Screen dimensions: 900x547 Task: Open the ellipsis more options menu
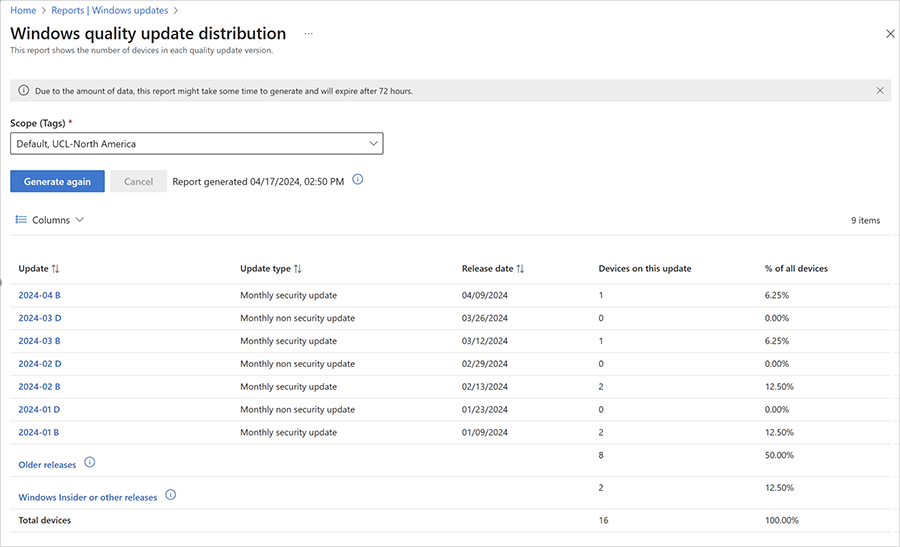point(309,33)
